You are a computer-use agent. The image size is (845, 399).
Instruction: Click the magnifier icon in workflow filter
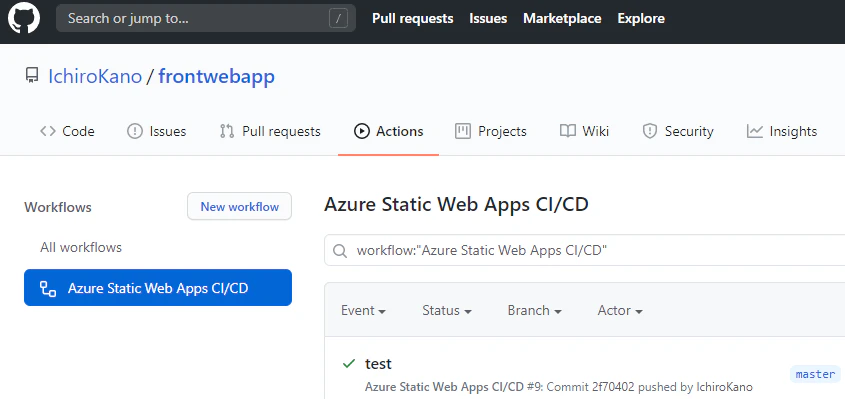[340, 251]
